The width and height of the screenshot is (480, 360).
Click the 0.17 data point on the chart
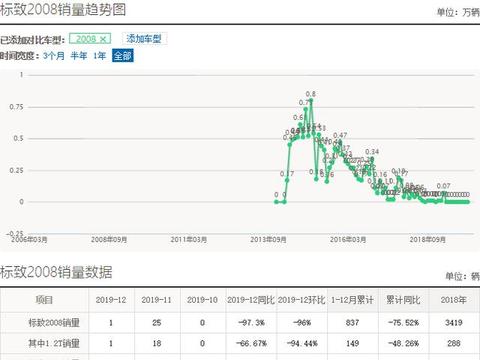287,180
